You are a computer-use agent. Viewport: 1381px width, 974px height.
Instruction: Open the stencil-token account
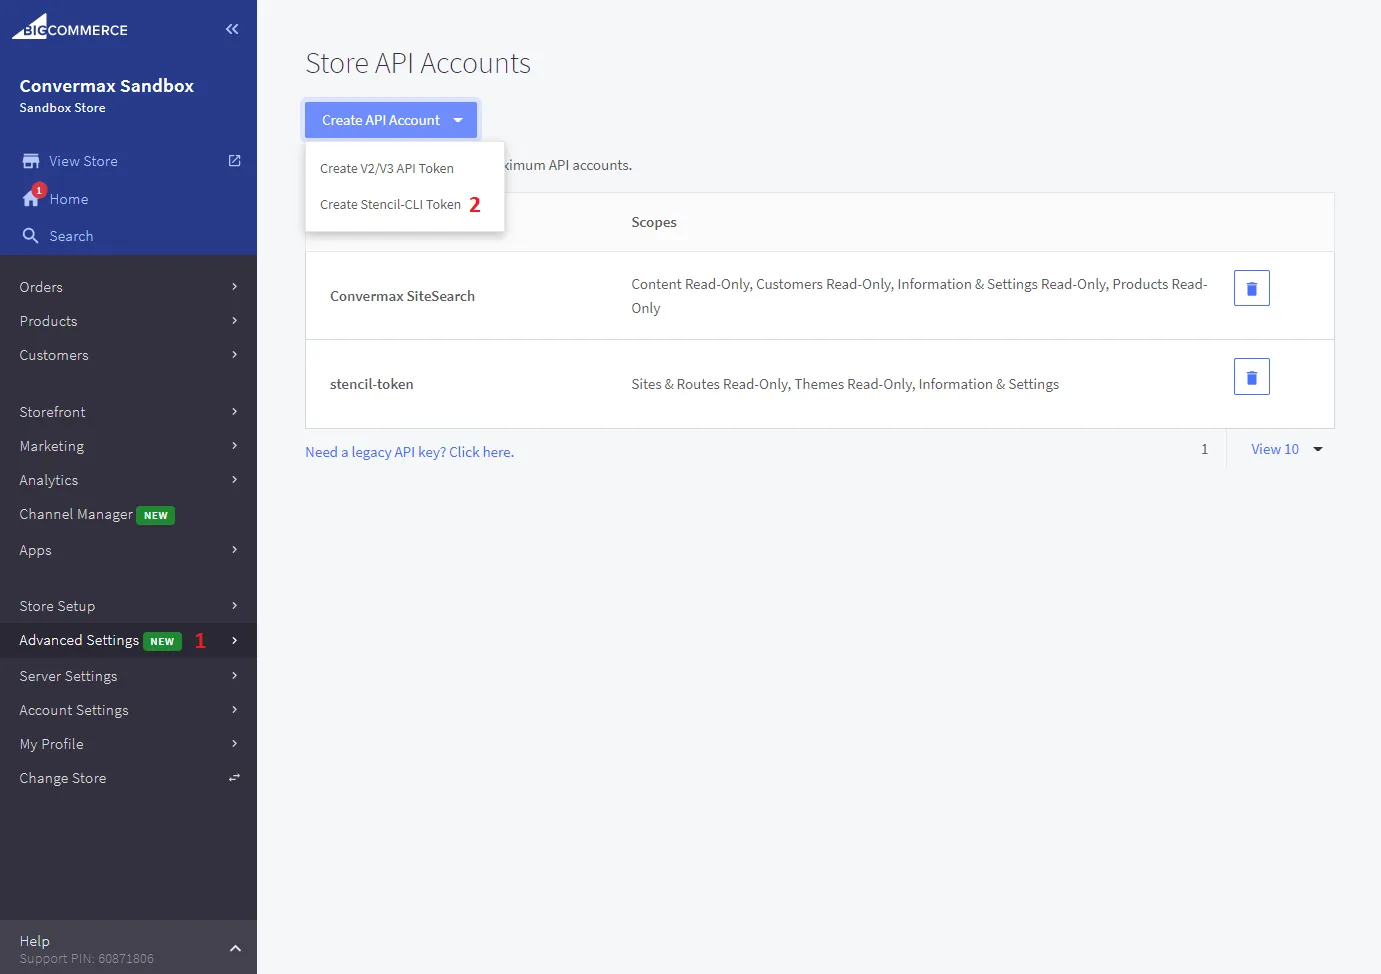(x=371, y=384)
